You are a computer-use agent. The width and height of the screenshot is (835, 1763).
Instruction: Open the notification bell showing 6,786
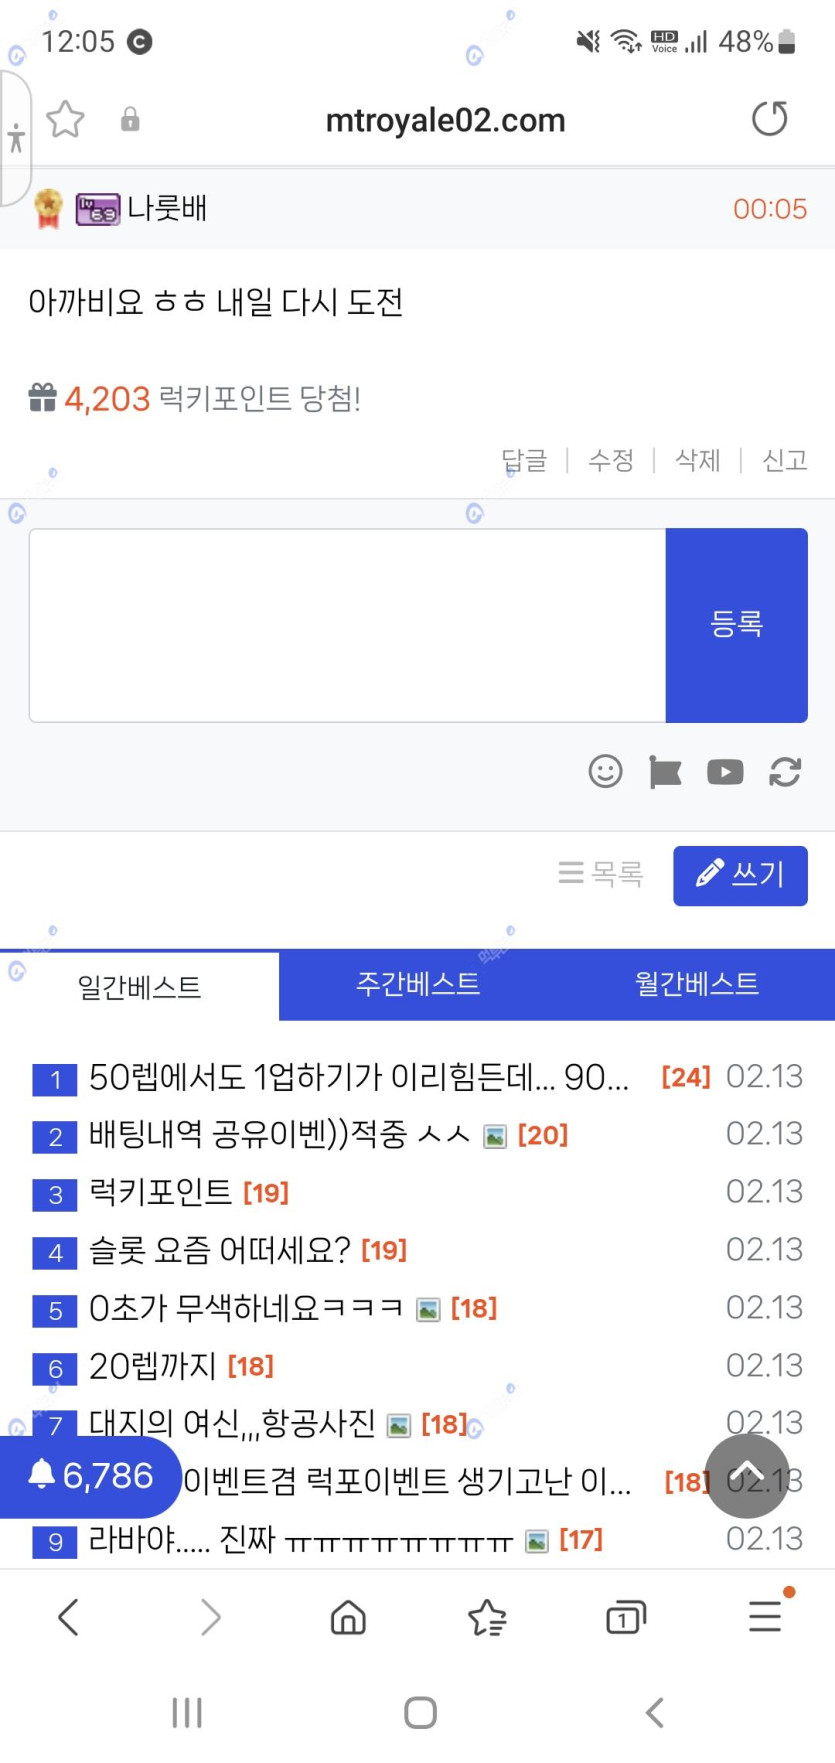[x=91, y=1476]
